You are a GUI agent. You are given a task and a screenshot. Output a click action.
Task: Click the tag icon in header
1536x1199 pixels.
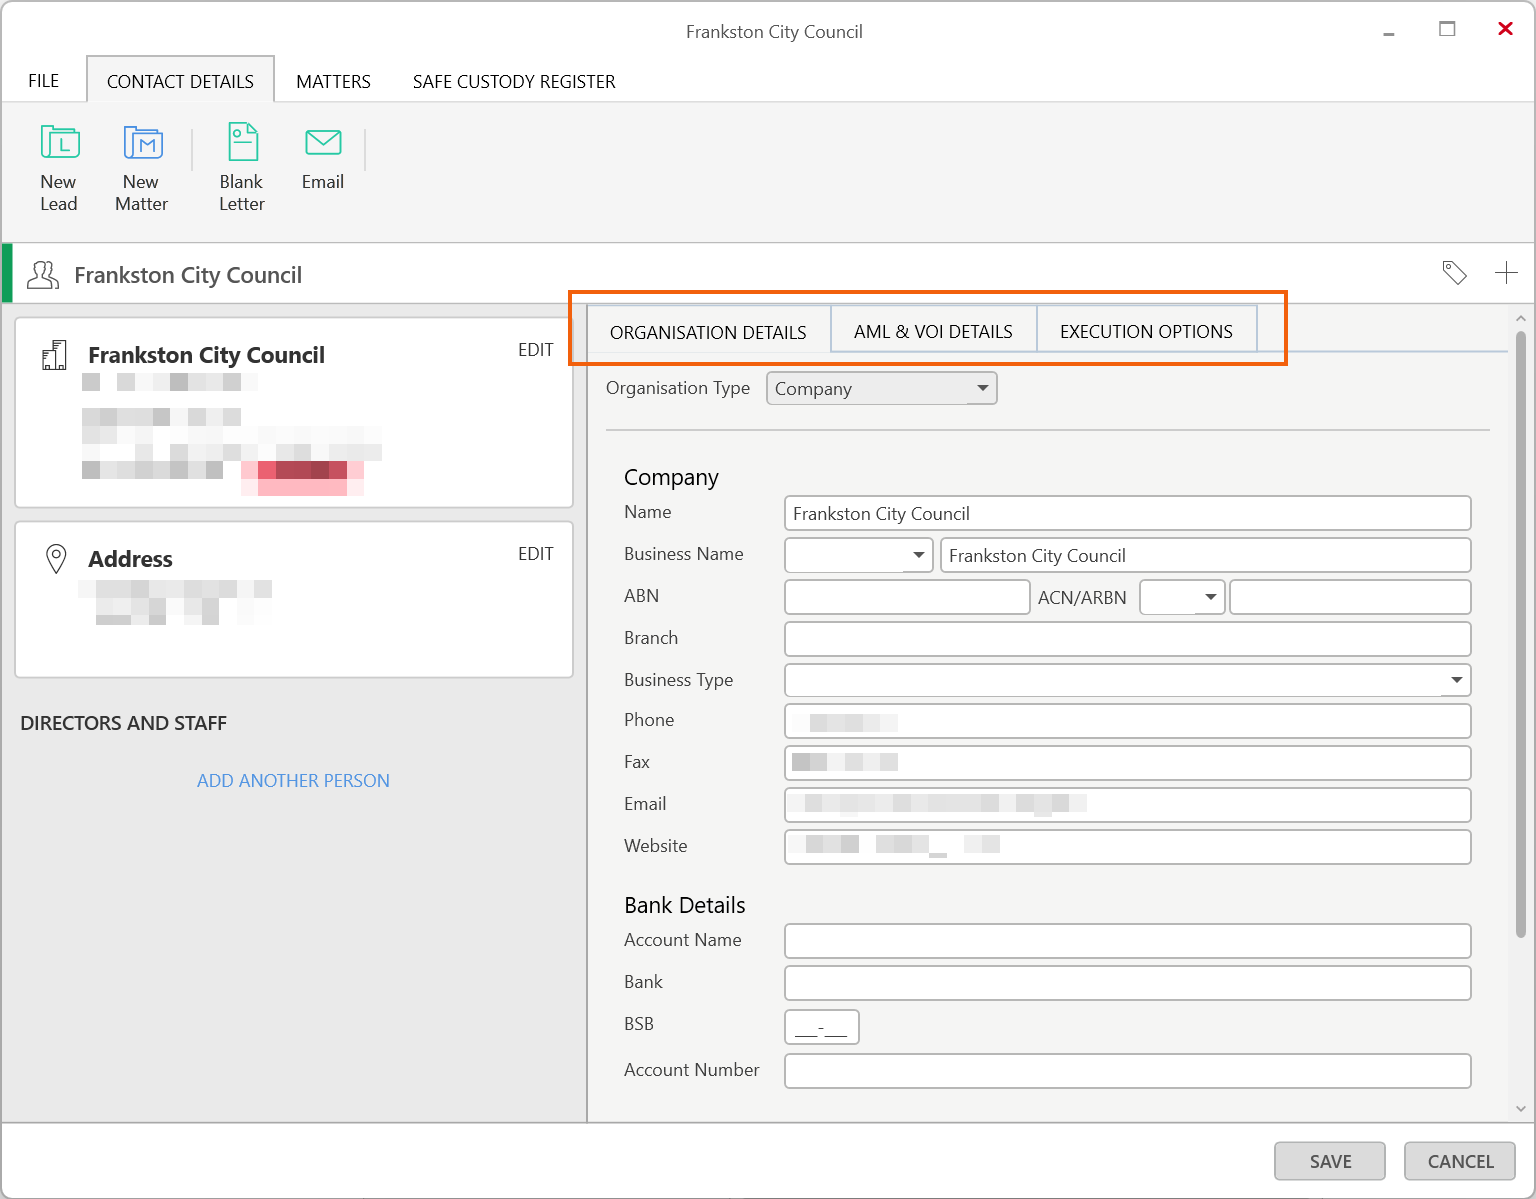tap(1454, 273)
